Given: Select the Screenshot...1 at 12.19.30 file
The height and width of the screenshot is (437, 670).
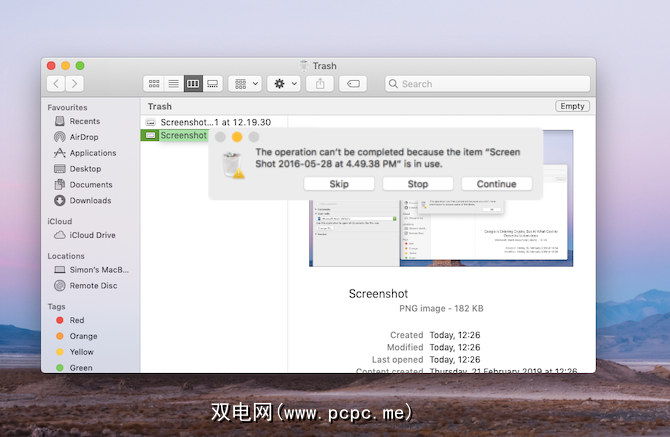Looking at the screenshot, I should pos(212,122).
